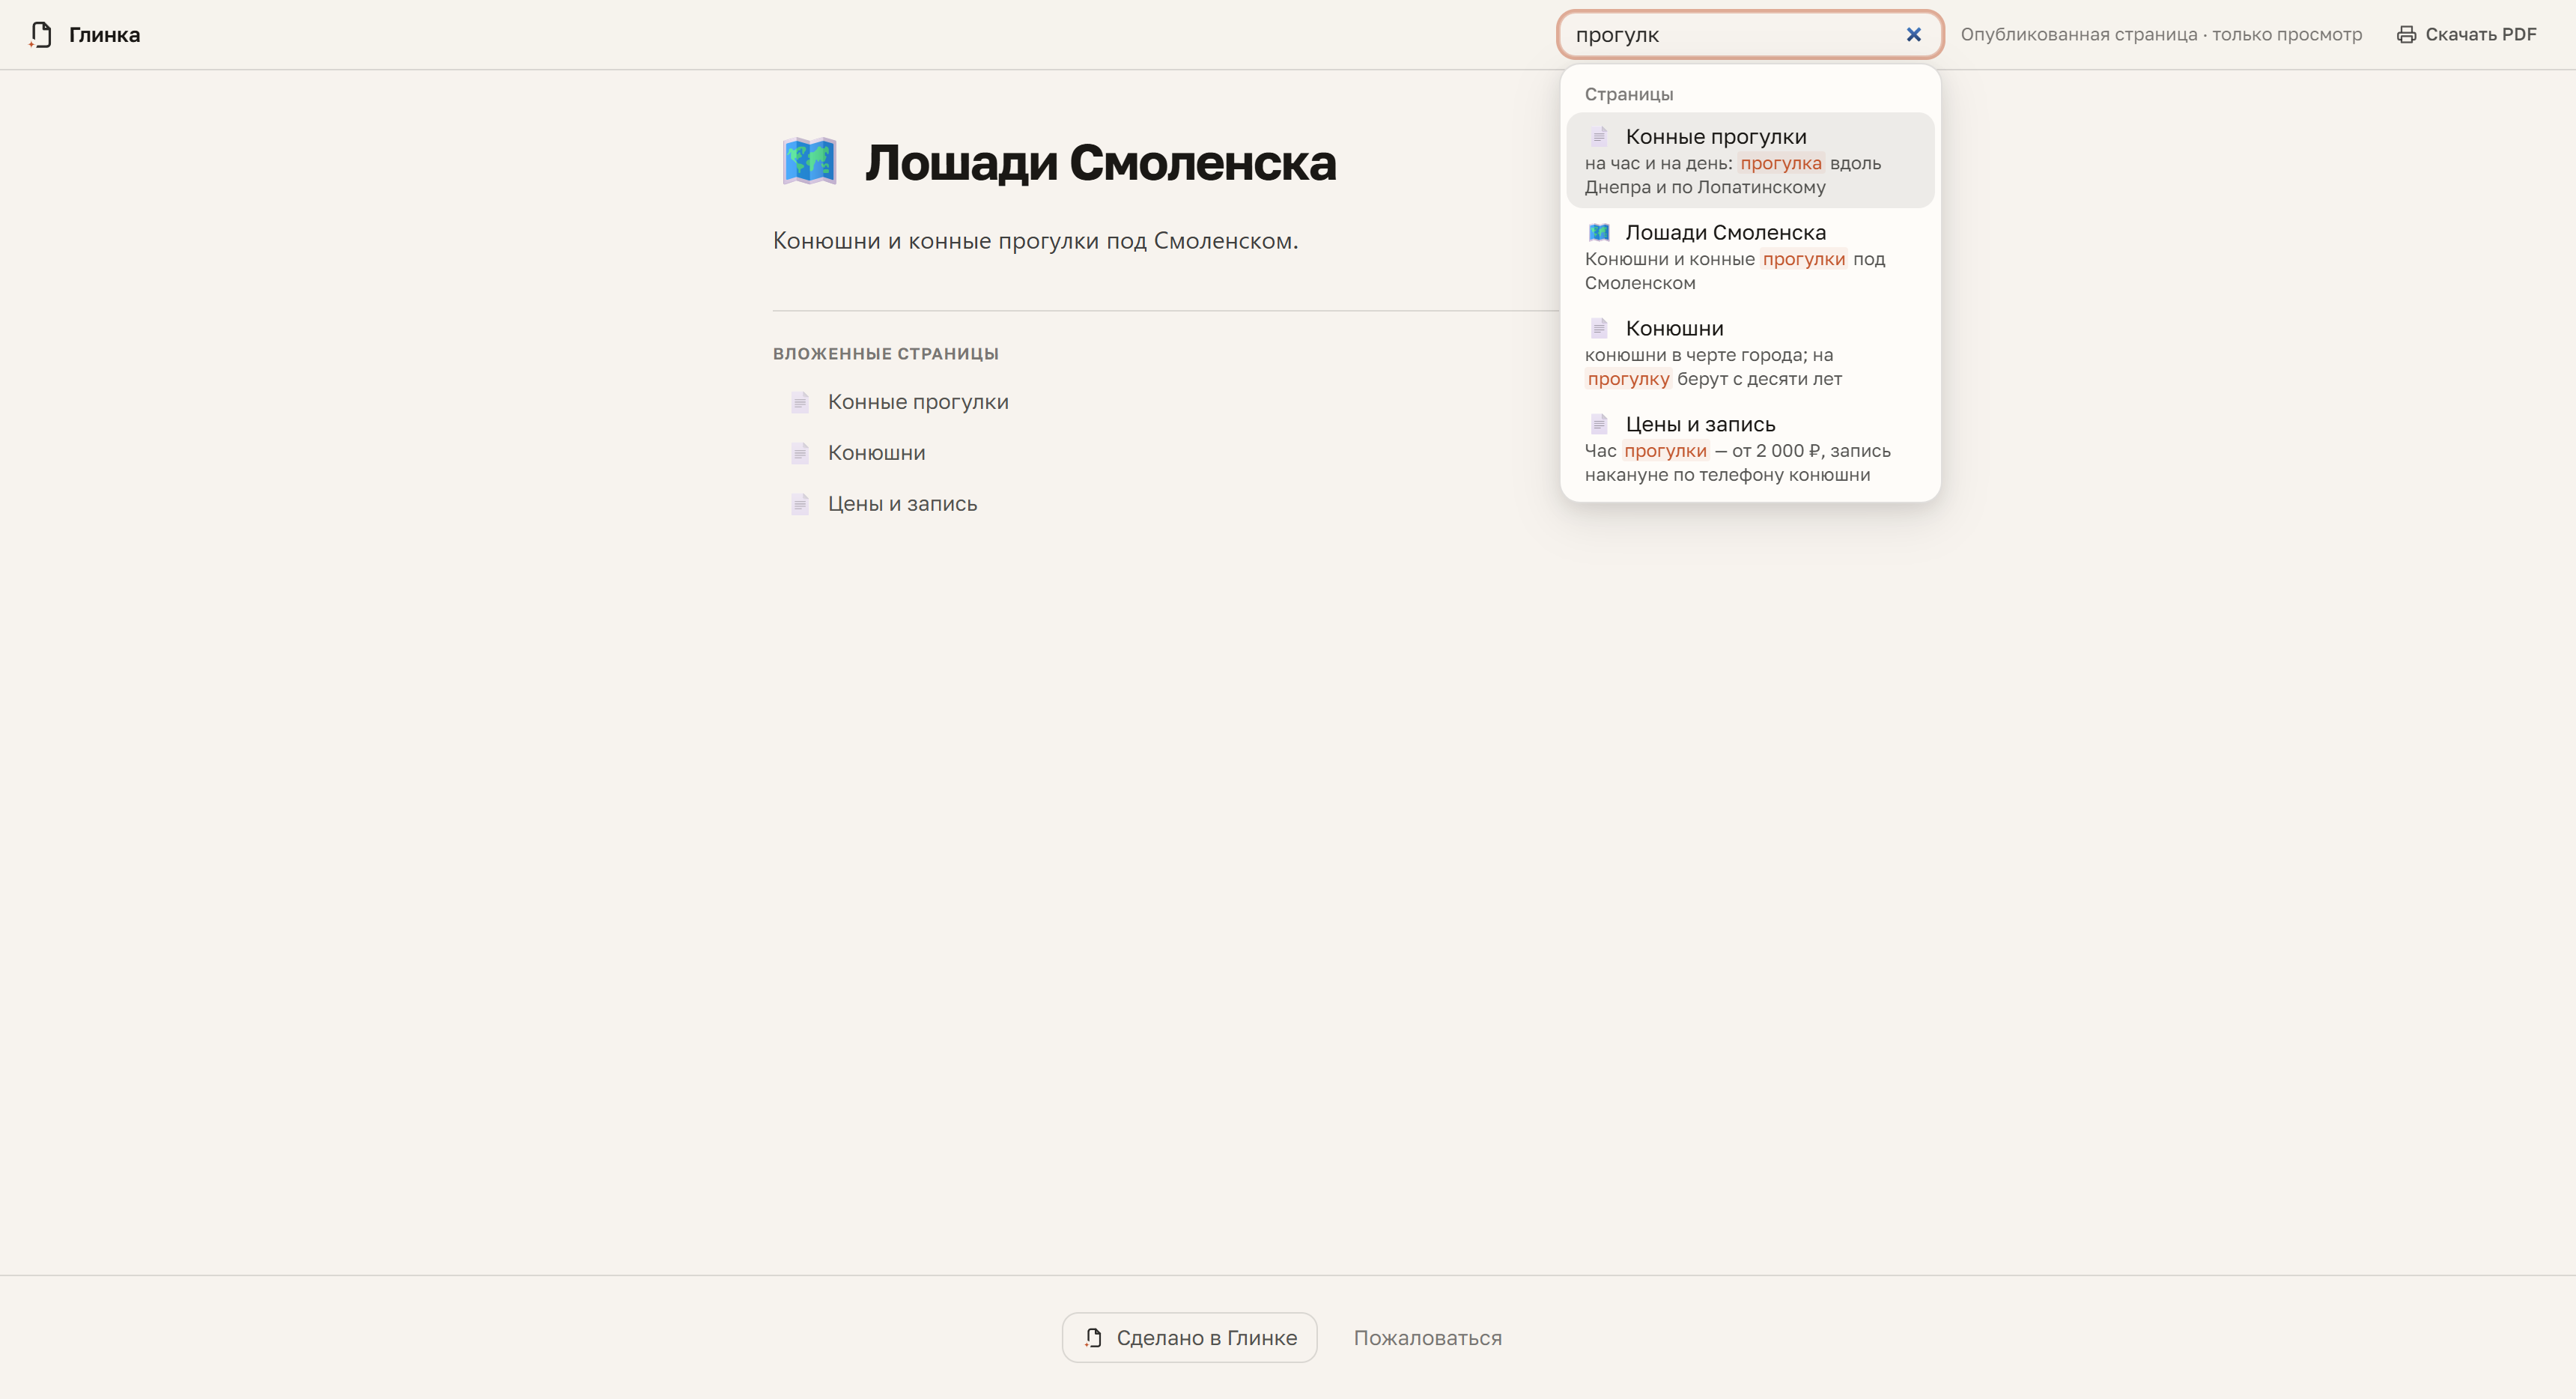Click the Скачать PDF button

[2466, 35]
